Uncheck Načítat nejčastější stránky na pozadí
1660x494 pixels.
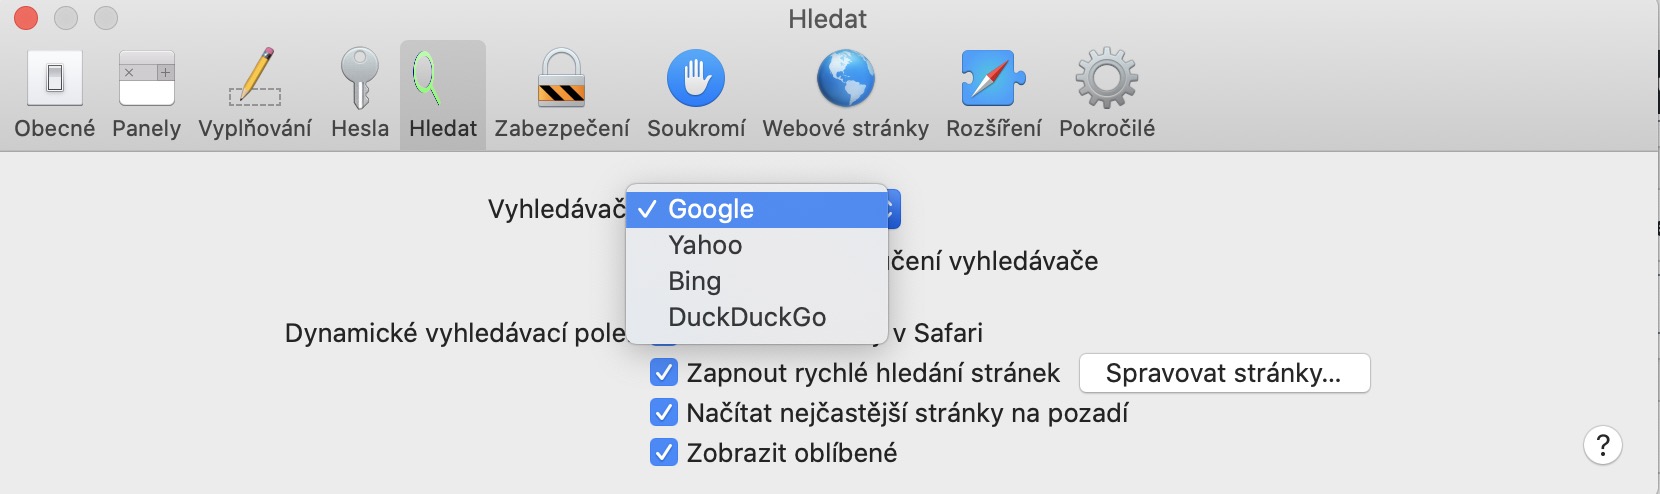point(664,413)
